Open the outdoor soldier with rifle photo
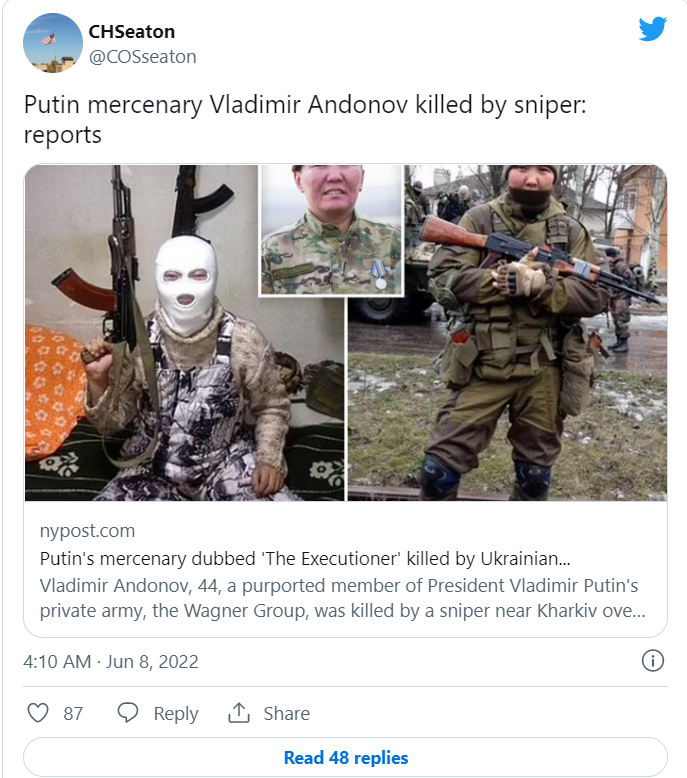 pyautogui.click(x=507, y=332)
